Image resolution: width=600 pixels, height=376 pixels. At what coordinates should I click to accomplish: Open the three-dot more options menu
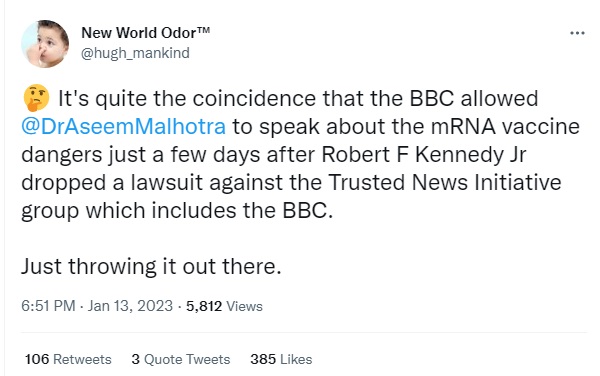pyautogui.click(x=577, y=33)
